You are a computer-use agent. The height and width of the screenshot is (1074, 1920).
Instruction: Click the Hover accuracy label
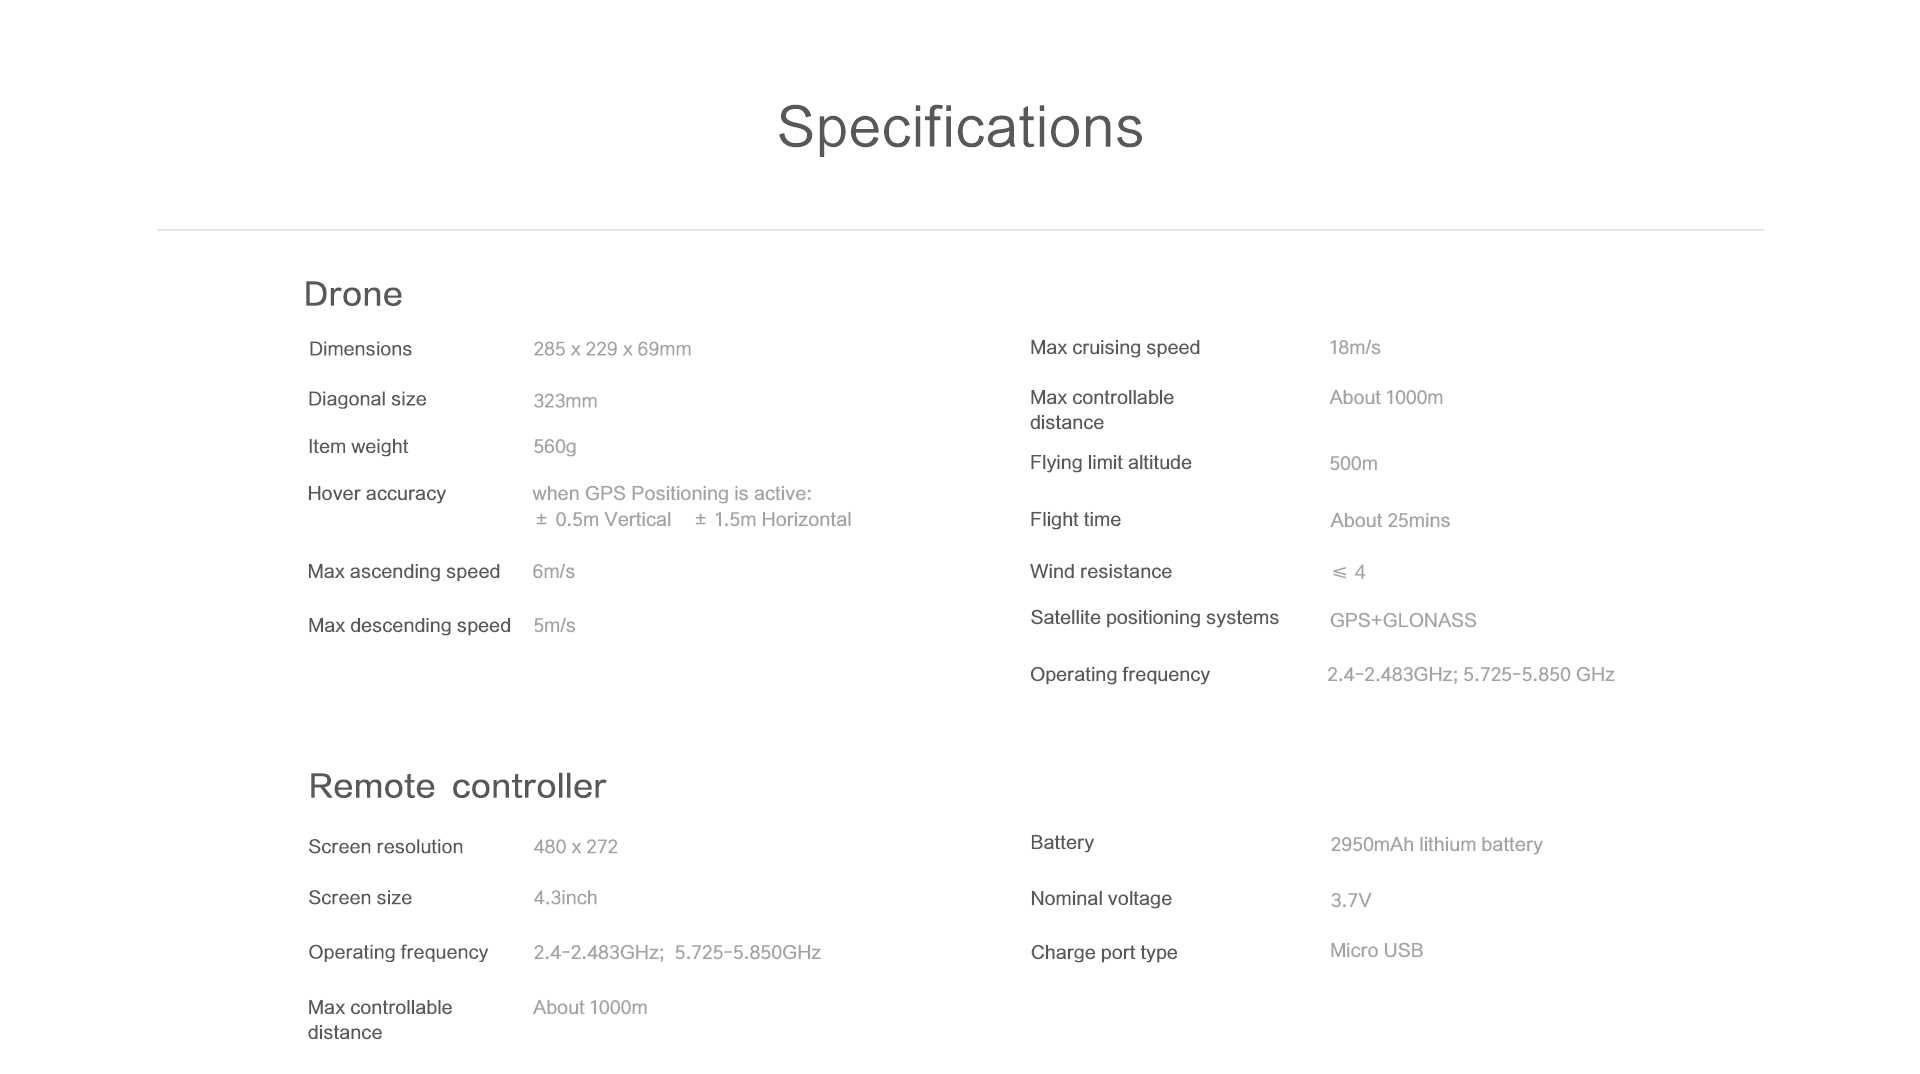pyautogui.click(x=376, y=494)
